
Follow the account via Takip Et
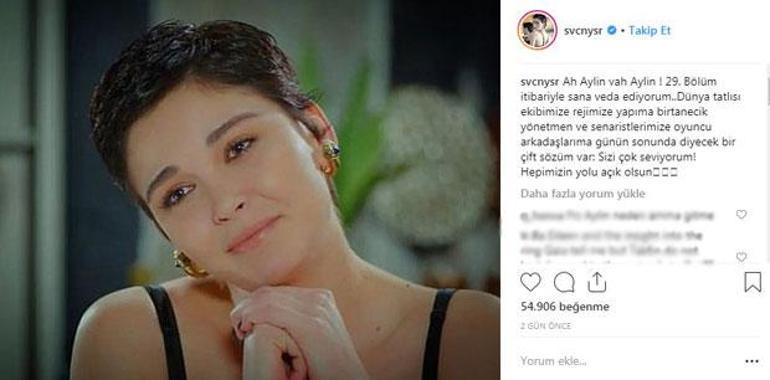coord(650,31)
